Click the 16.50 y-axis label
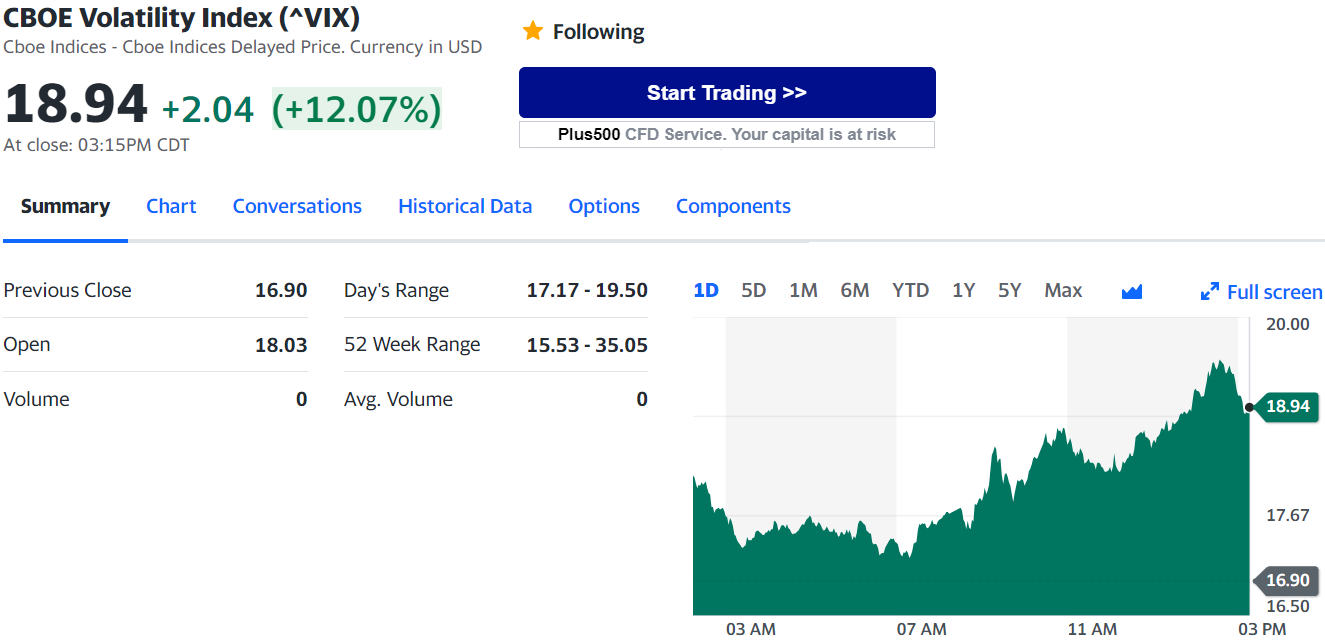Viewport: 1325px width, 641px height. [1287, 606]
